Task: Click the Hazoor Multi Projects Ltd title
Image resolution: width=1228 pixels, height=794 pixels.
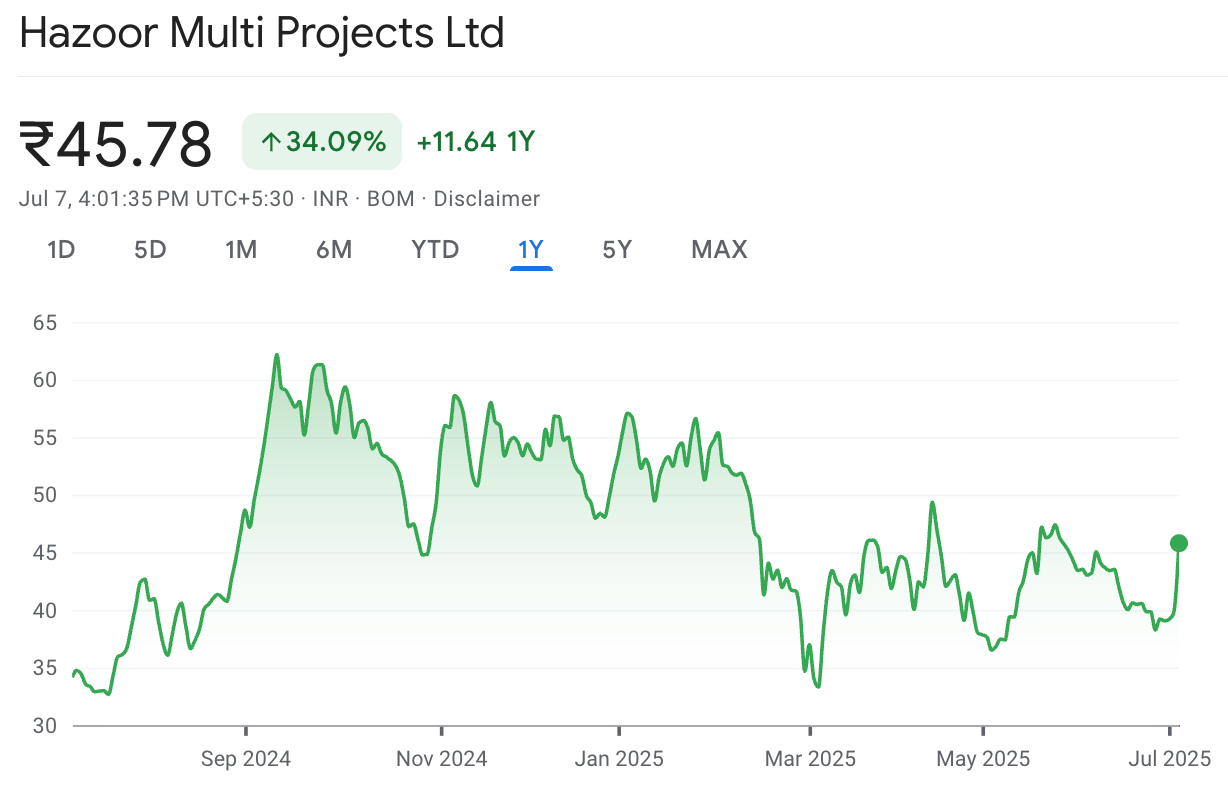Action: [x=262, y=34]
